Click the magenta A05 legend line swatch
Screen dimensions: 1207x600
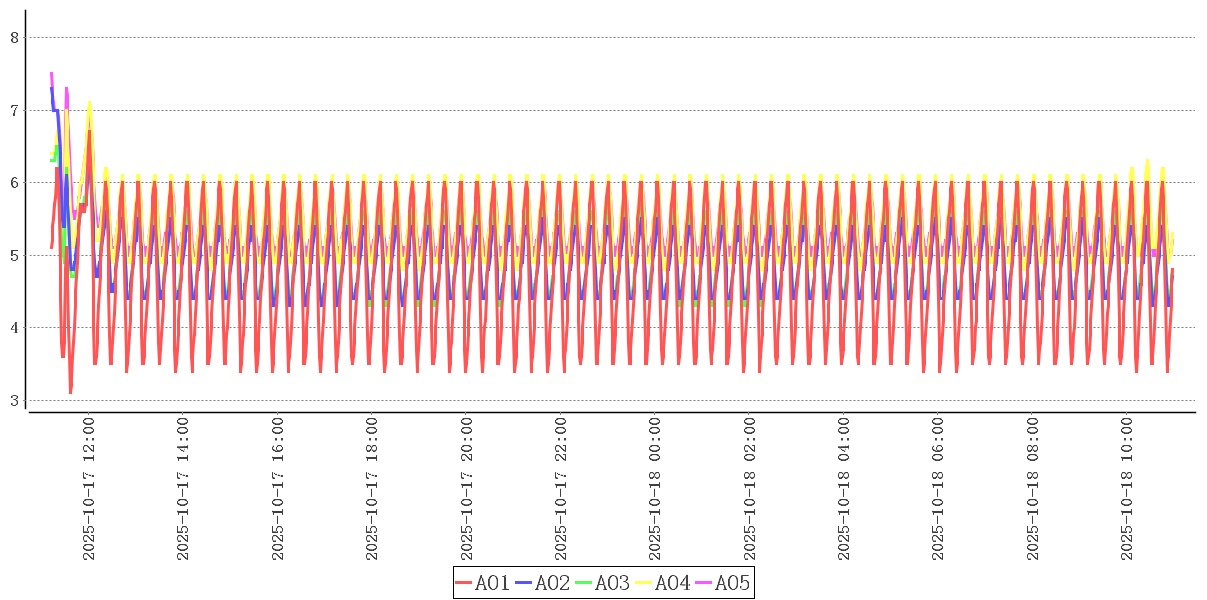[x=704, y=583]
